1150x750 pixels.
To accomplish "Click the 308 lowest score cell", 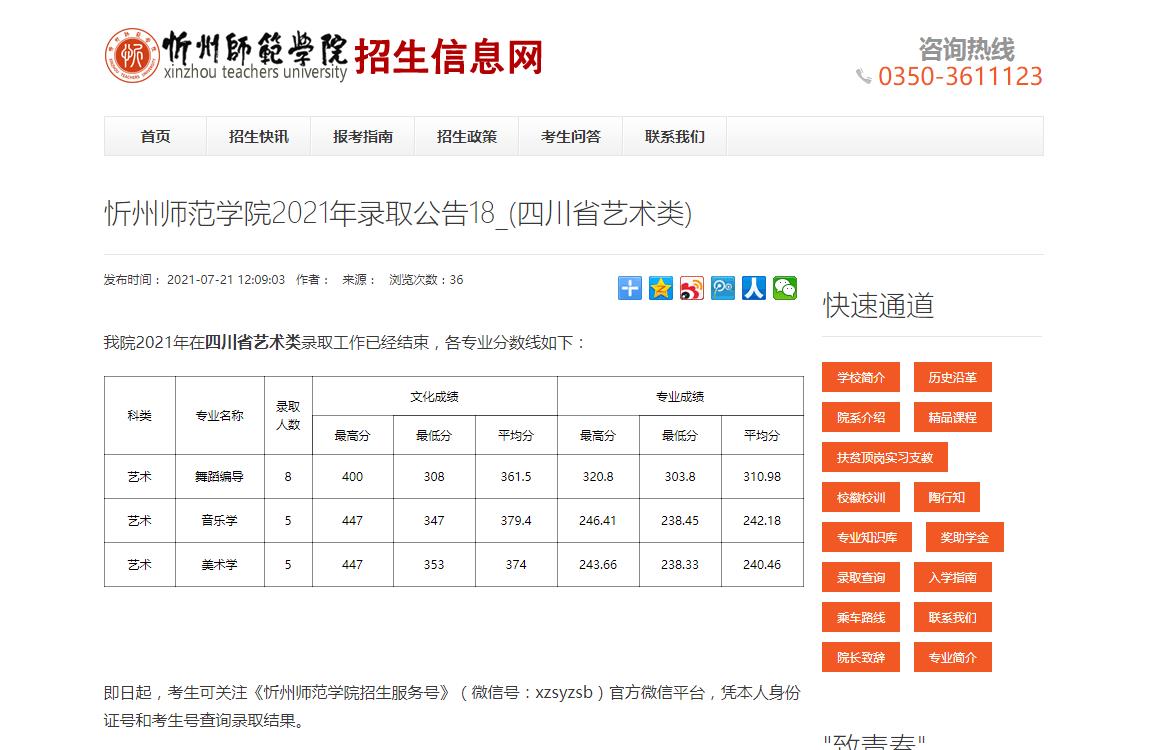I will 434,477.
